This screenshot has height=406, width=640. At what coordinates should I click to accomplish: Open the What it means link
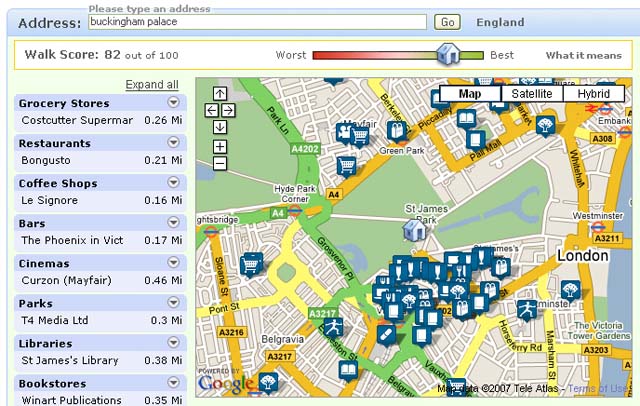[584, 55]
